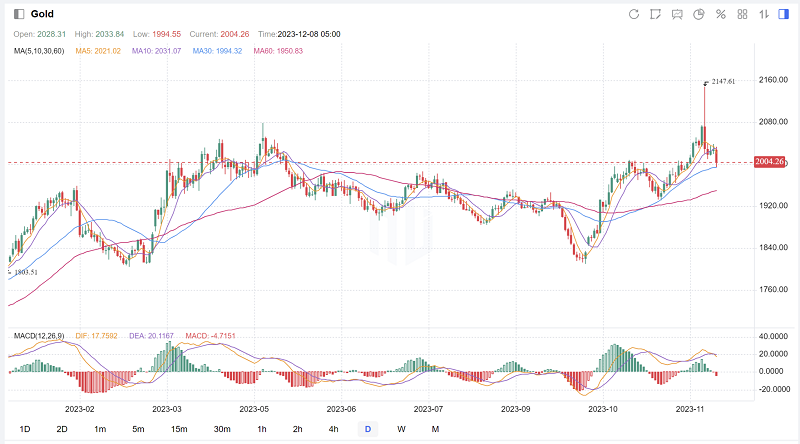Image resolution: width=800 pixels, height=444 pixels.
Task: Select the 30m interval button
Action: (x=221, y=429)
